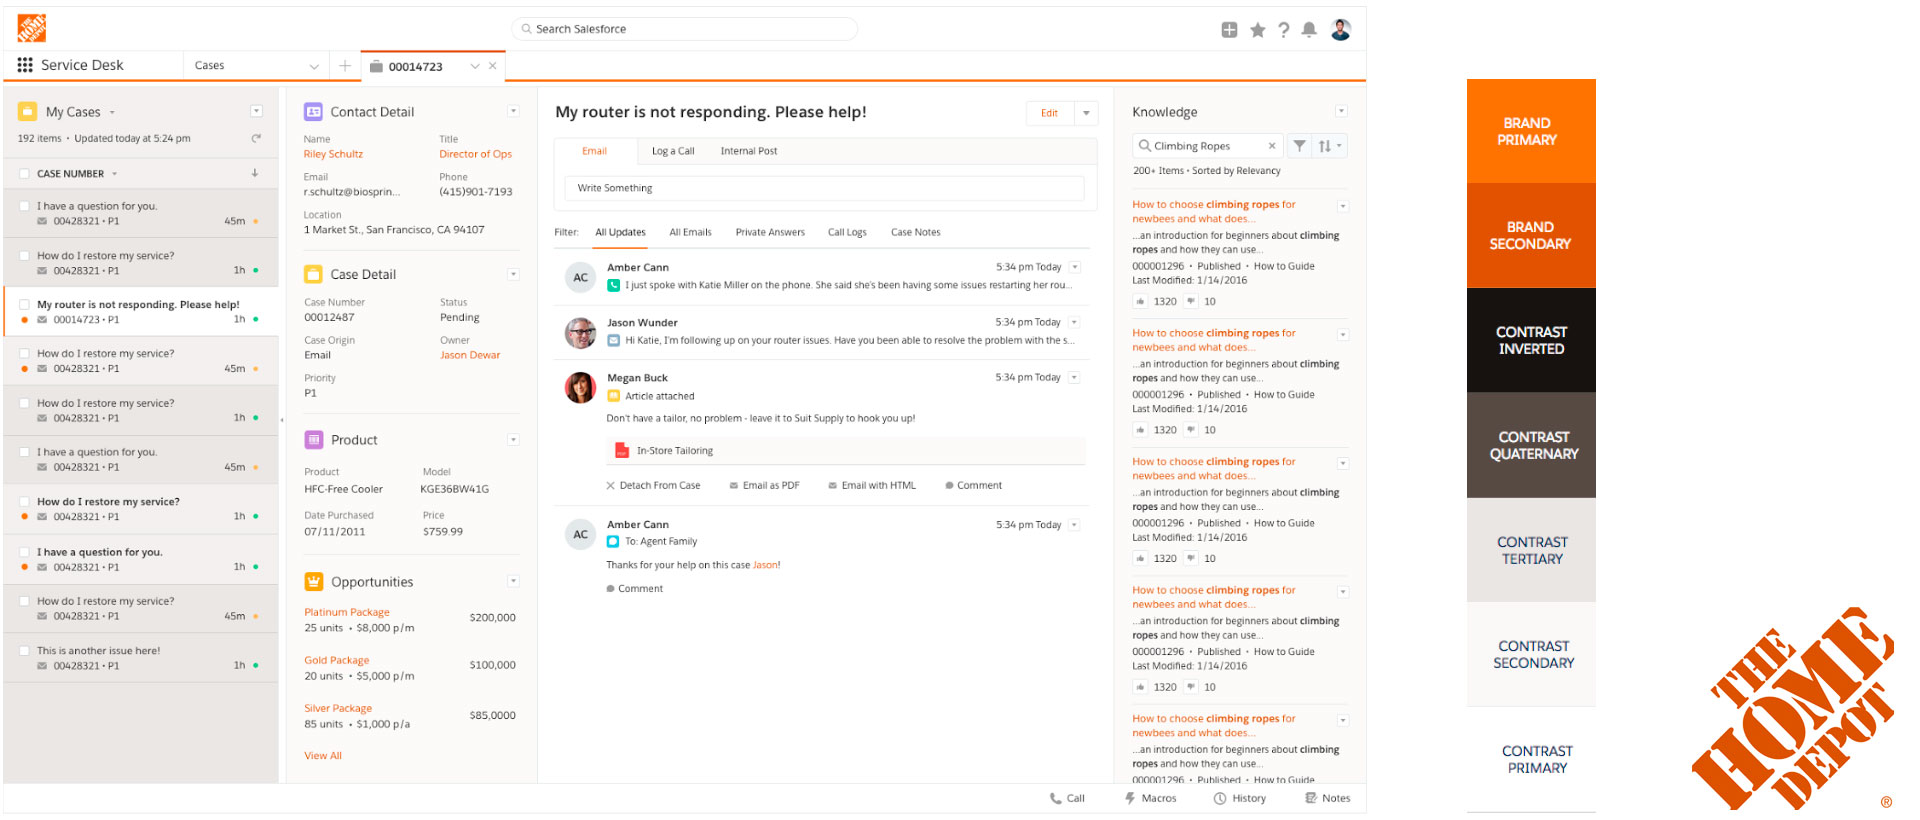This screenshot has width=1920, height=820.
Task: Open Product panel menu arrow
Action: 513,440
